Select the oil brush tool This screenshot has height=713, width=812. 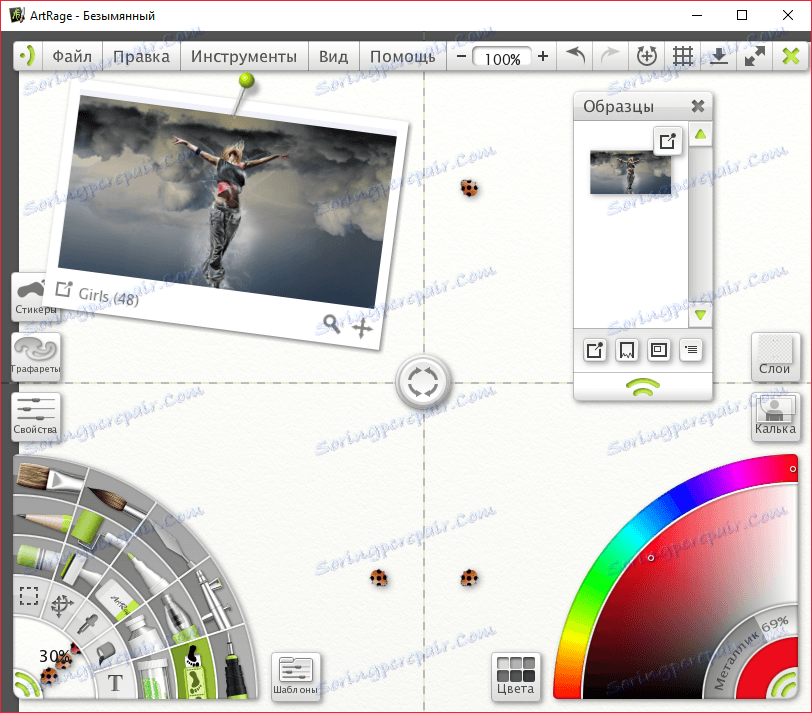click(45, 478)
